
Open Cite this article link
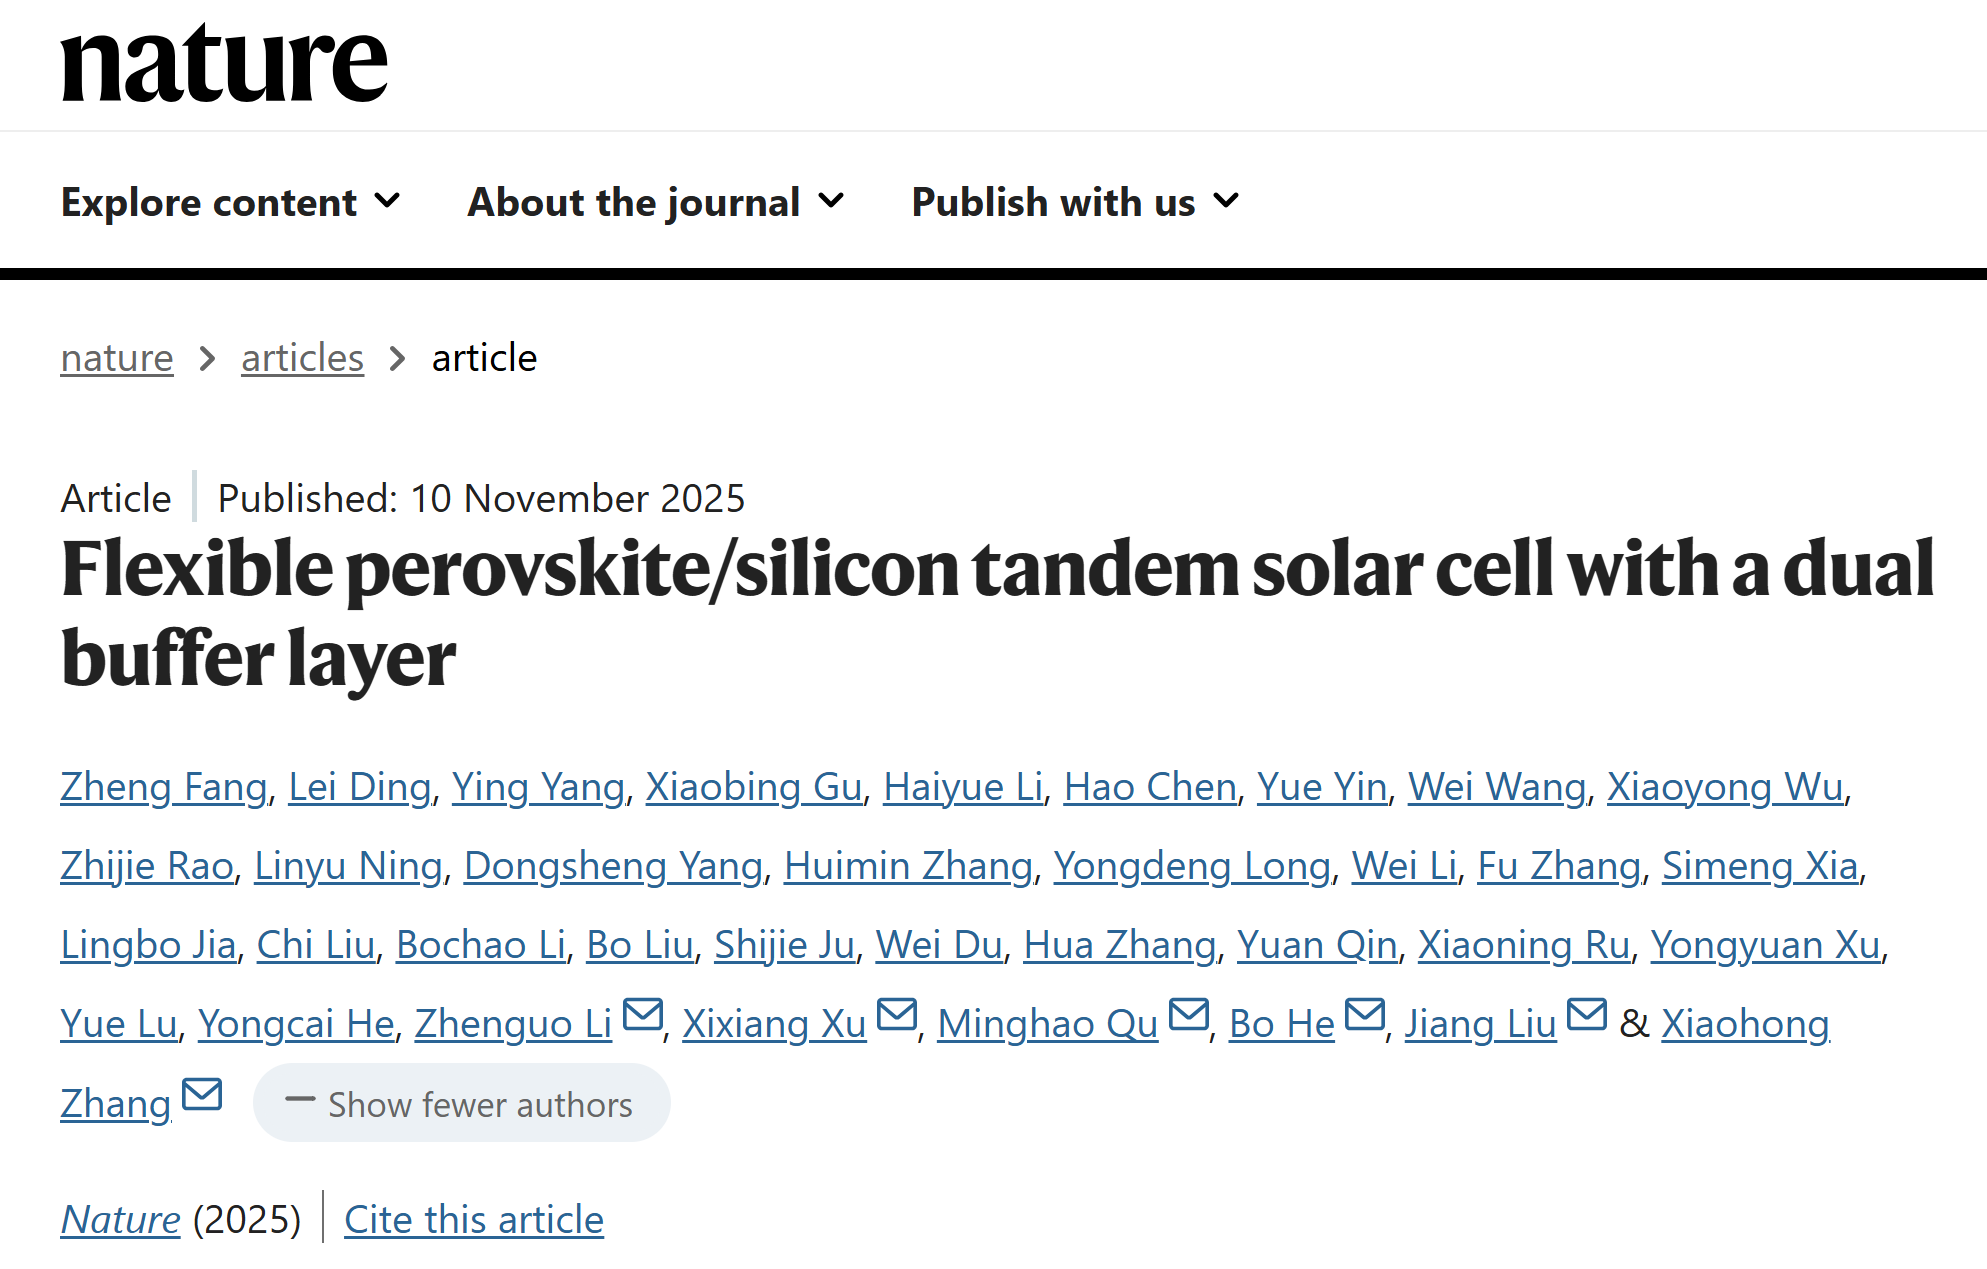pyautogui.click(x=474, y=1220)
